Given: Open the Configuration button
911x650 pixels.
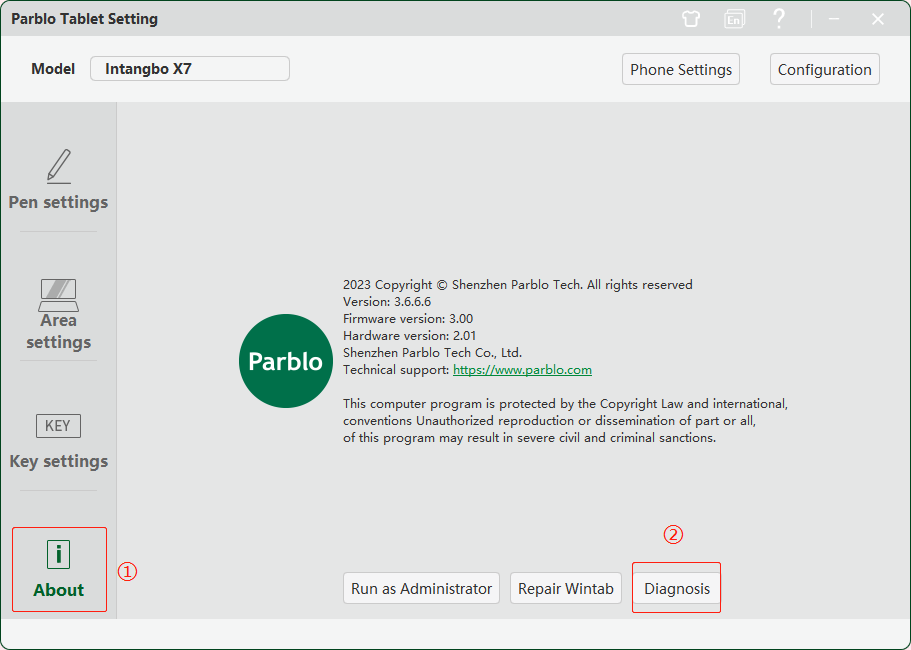Looking at the screenshot, I should [x=824, y=69].
